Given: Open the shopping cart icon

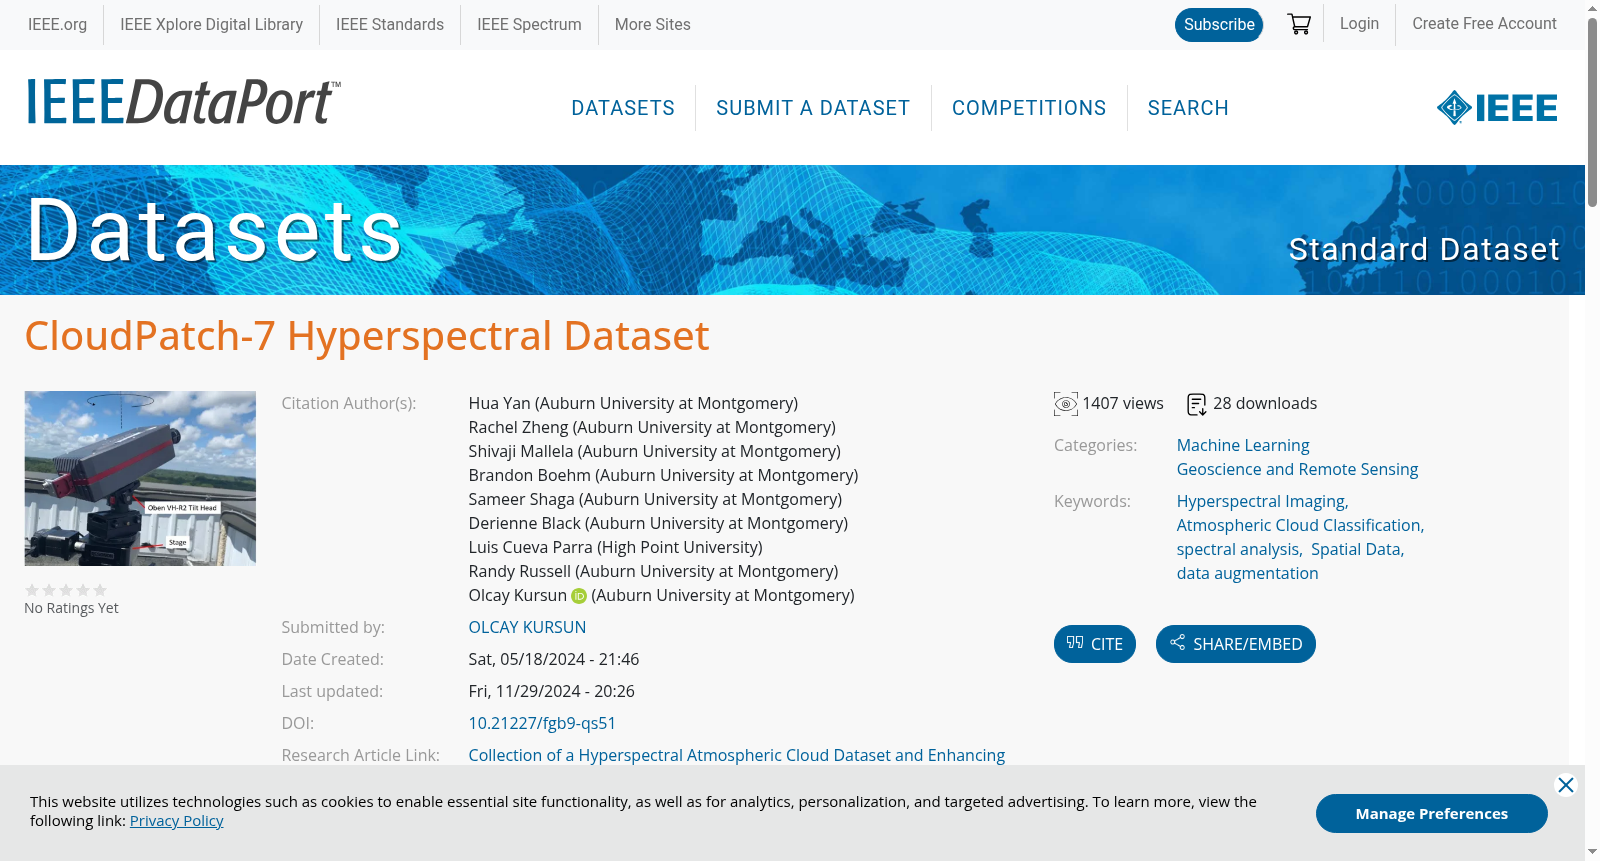Looking at the screenshot, I should (1299, 24).
